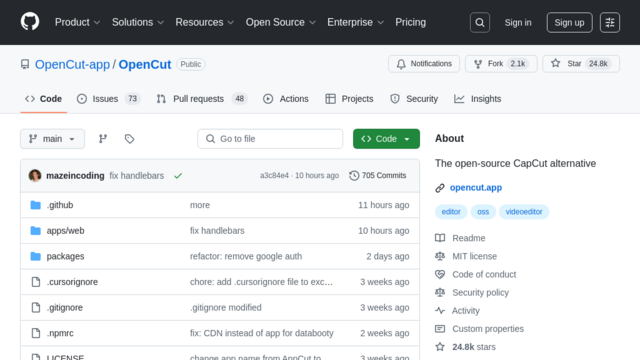The width and height of the screenshot is (640, 360).
Task: Click the .npmrc file icon
Action: coord(36,333)
